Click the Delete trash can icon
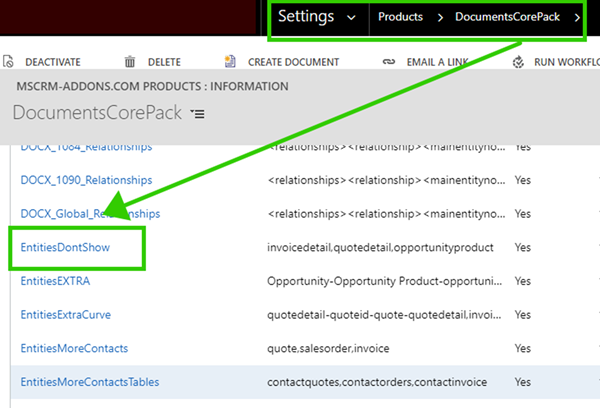 pos(129,62)
